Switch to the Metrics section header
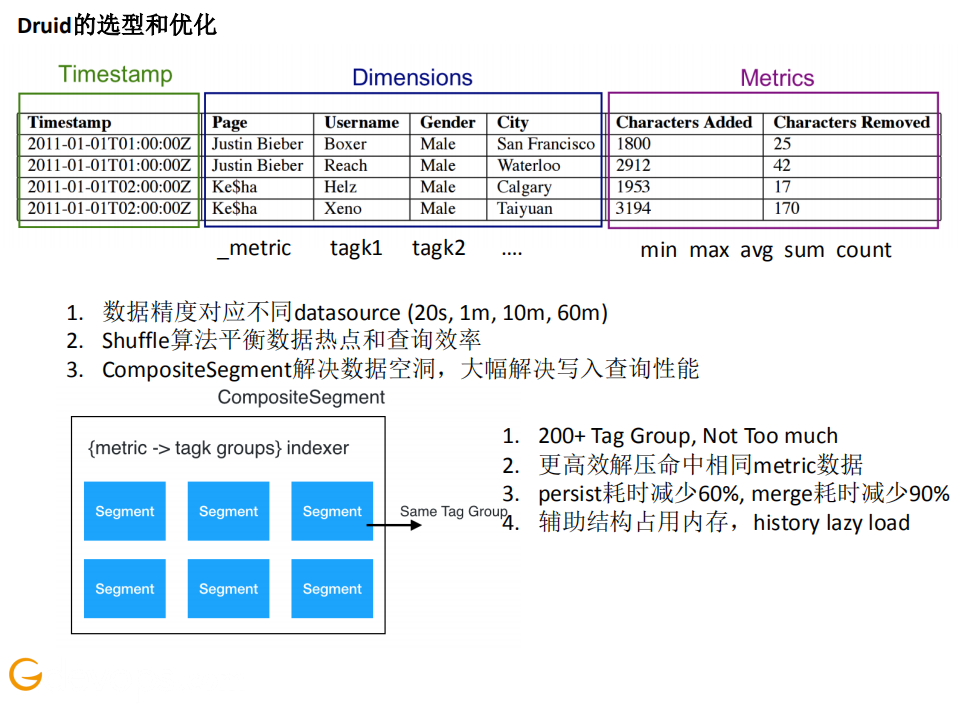The width and height of the screenshot is (959, 719). click(x=777, y=77)
